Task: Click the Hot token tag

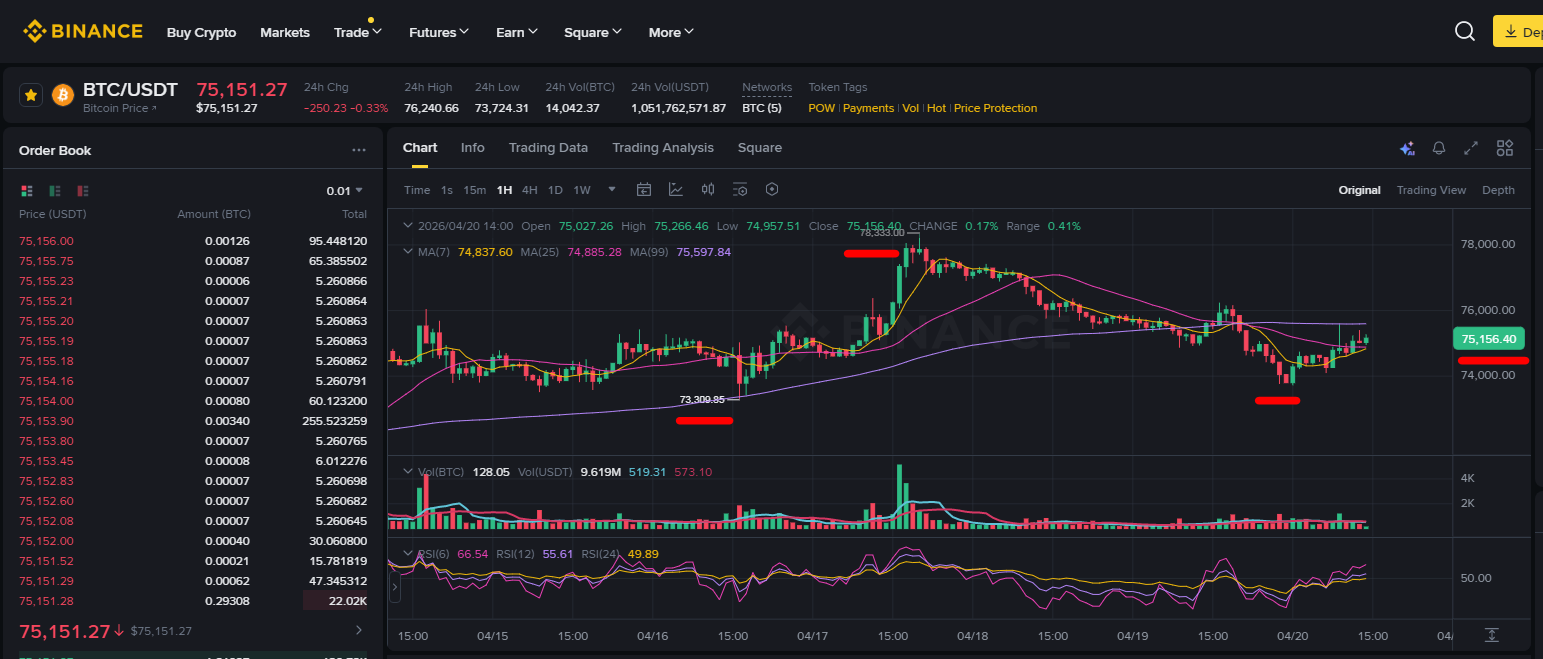Action: pyautogui.click(x=936, y=108)
